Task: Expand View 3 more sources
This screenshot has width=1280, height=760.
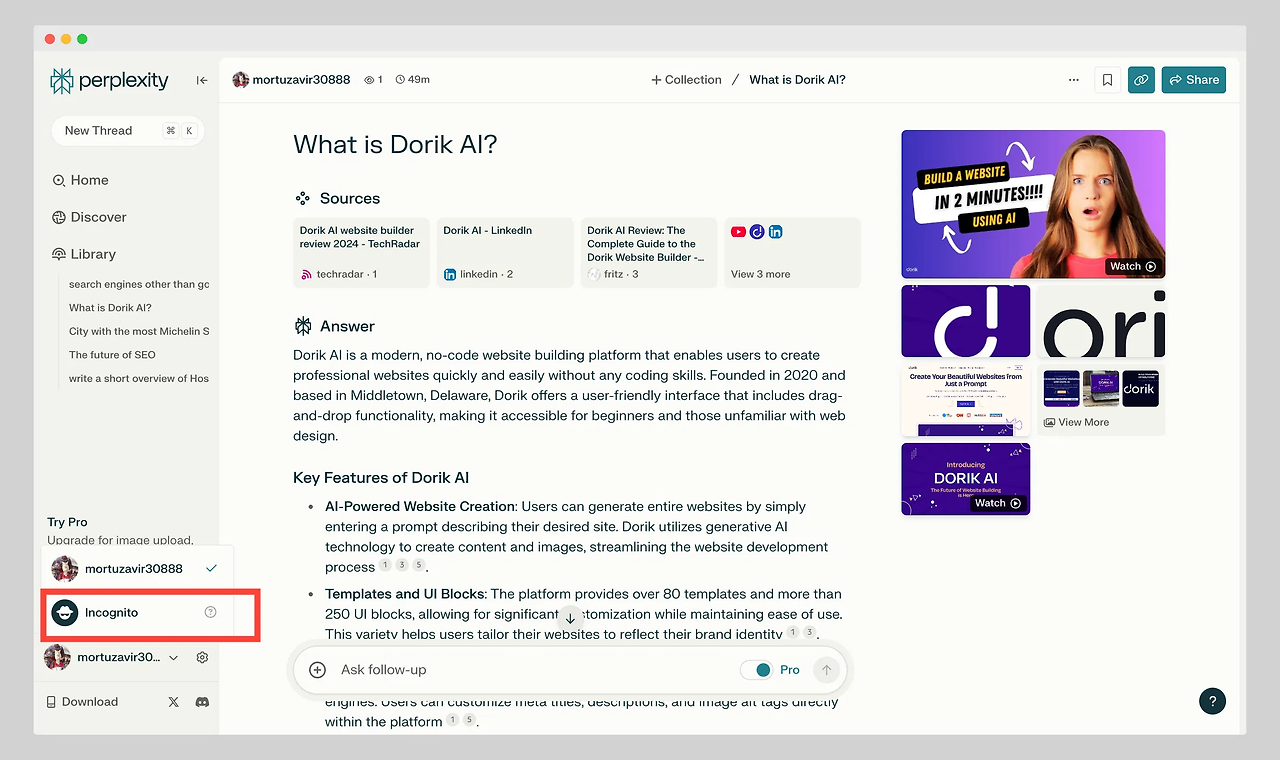Action: tap(792, 253)
